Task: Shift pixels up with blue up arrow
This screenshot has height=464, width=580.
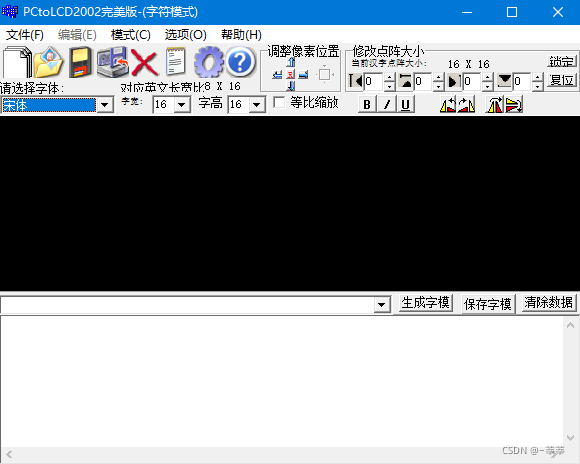Action: tap(291, 62)
